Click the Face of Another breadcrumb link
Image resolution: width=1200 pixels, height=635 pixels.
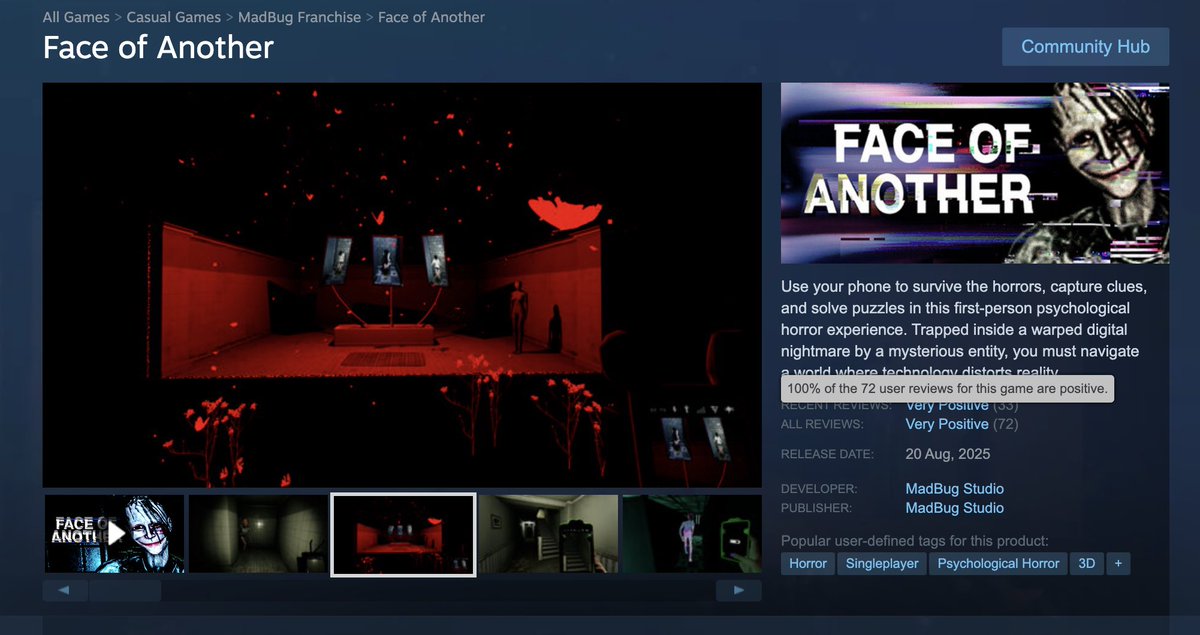point(431,18)
